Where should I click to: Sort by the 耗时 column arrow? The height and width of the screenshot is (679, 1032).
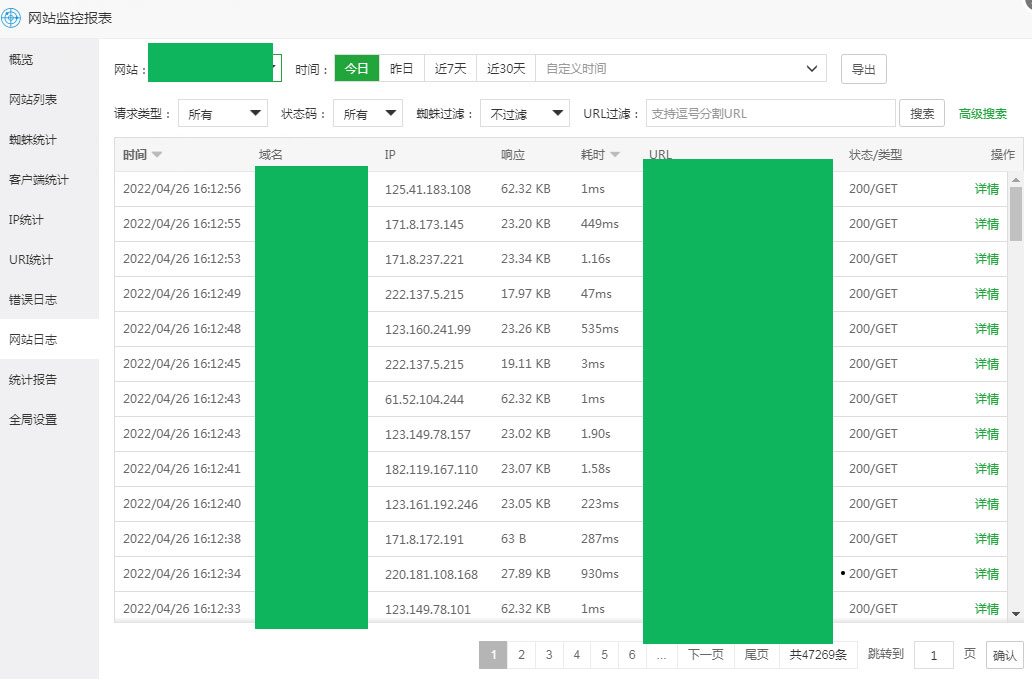pos(615,155)
